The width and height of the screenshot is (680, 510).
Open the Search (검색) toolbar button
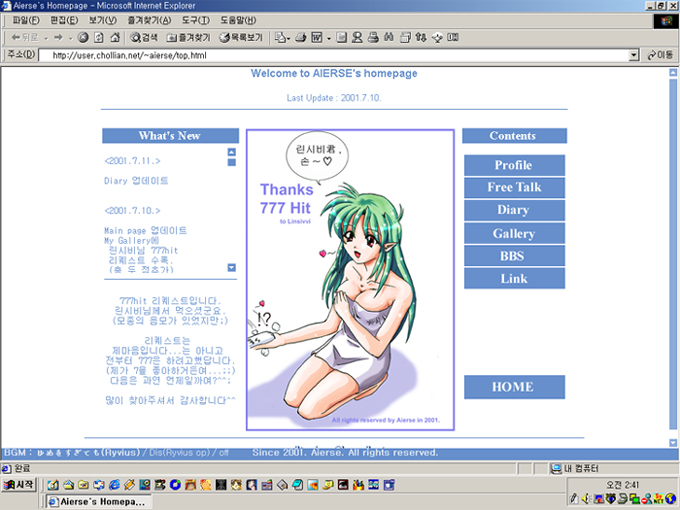144,38
